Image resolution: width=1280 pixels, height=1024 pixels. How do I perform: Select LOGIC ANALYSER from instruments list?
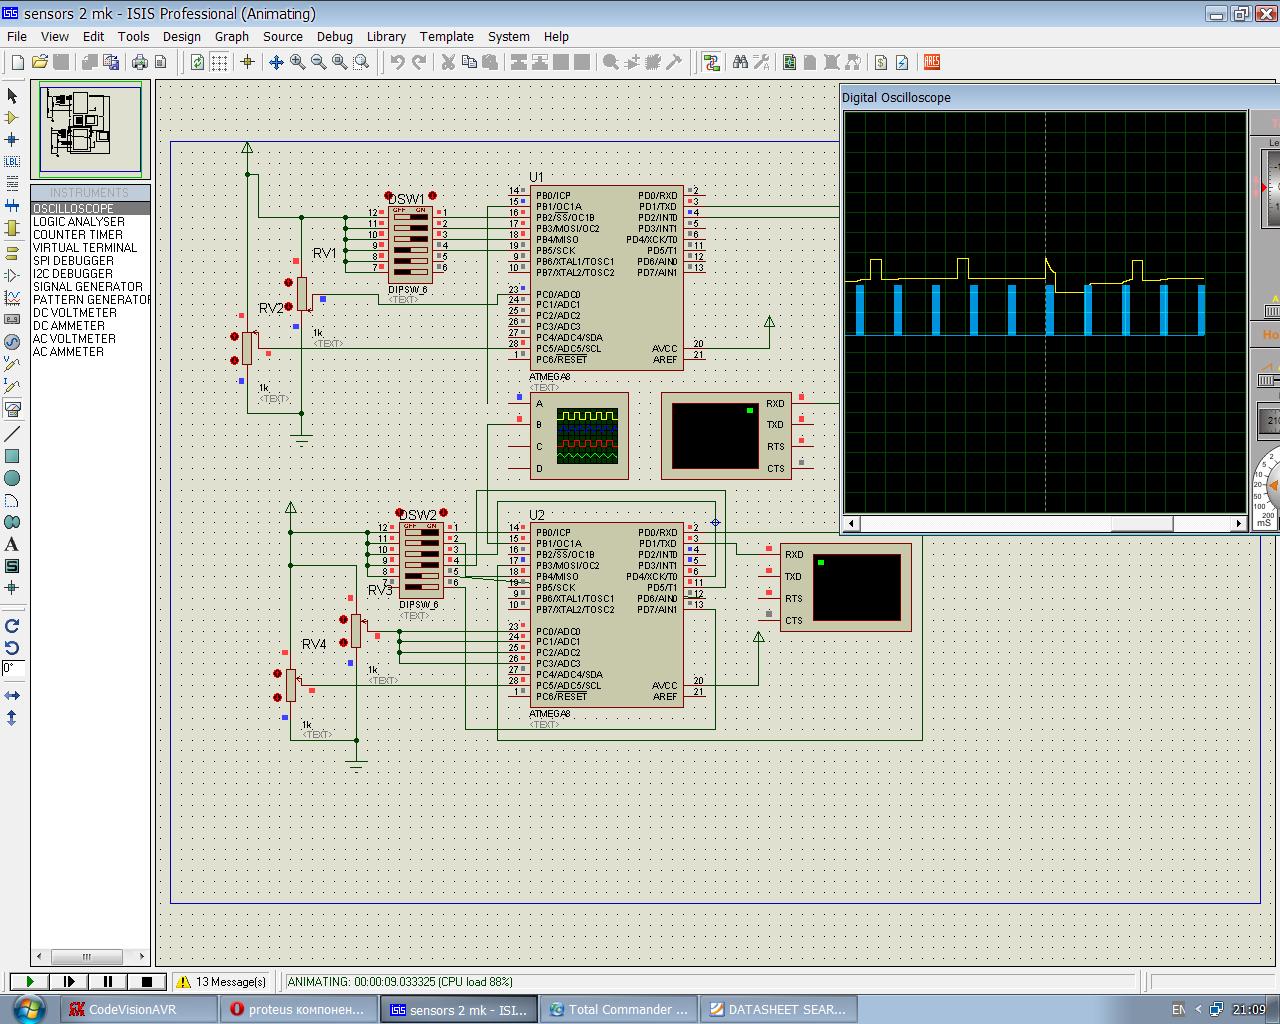coord(79,222)
